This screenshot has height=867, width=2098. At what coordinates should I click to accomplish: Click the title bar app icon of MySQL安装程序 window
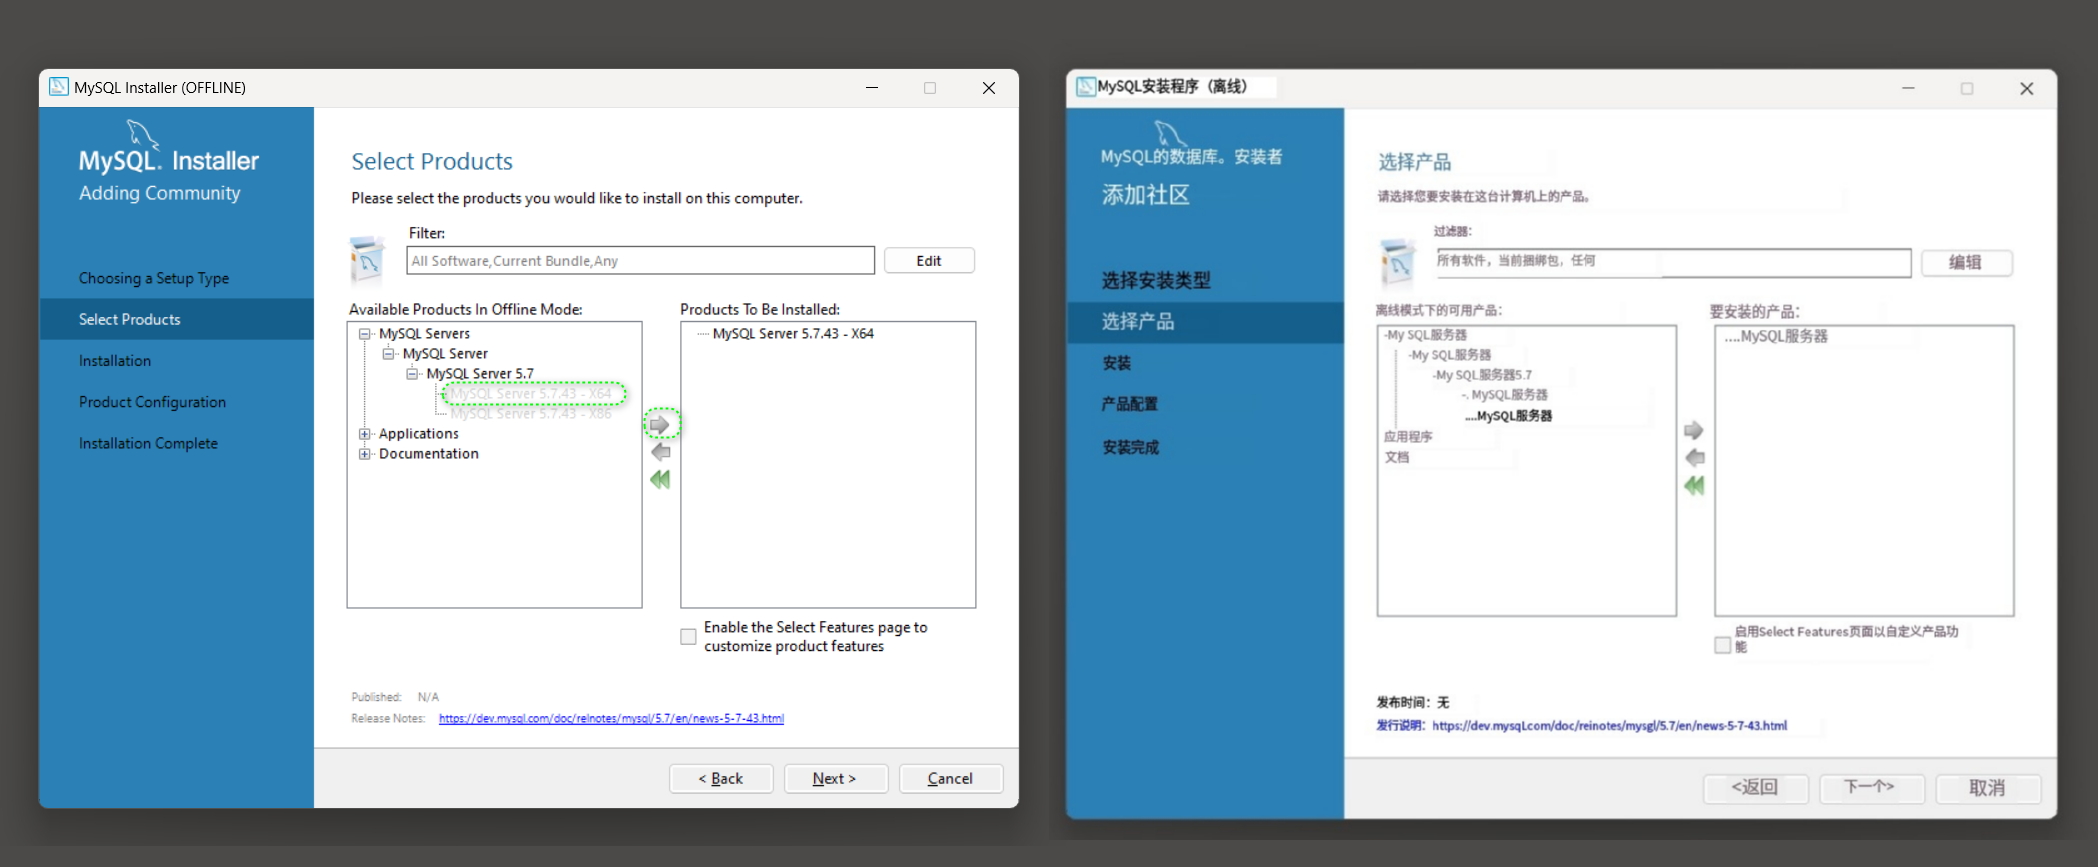point(1086,87)
